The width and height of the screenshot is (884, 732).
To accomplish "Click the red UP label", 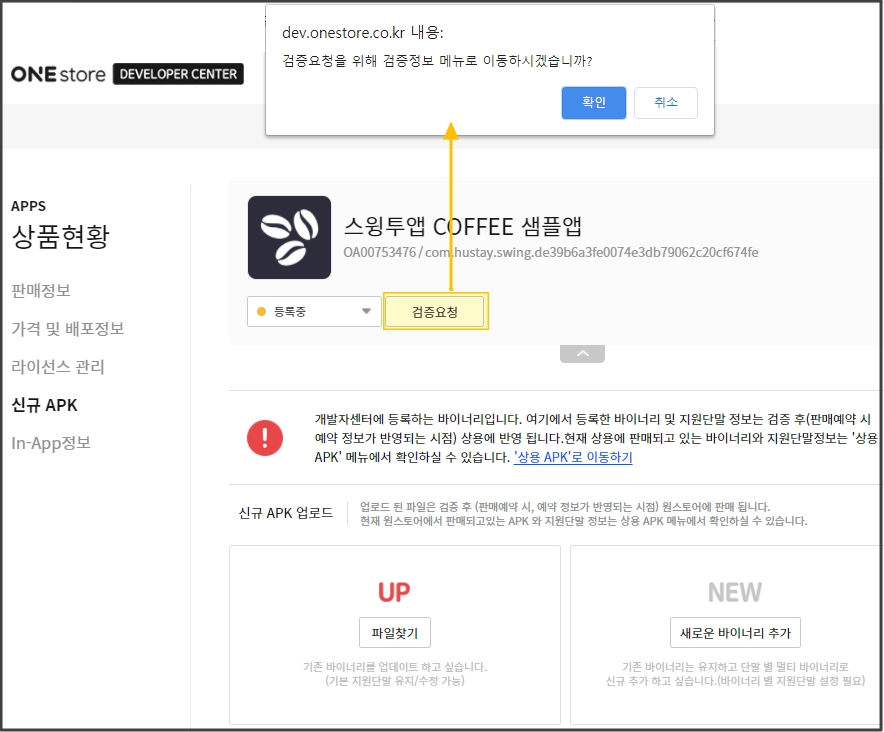I will 394,592.
